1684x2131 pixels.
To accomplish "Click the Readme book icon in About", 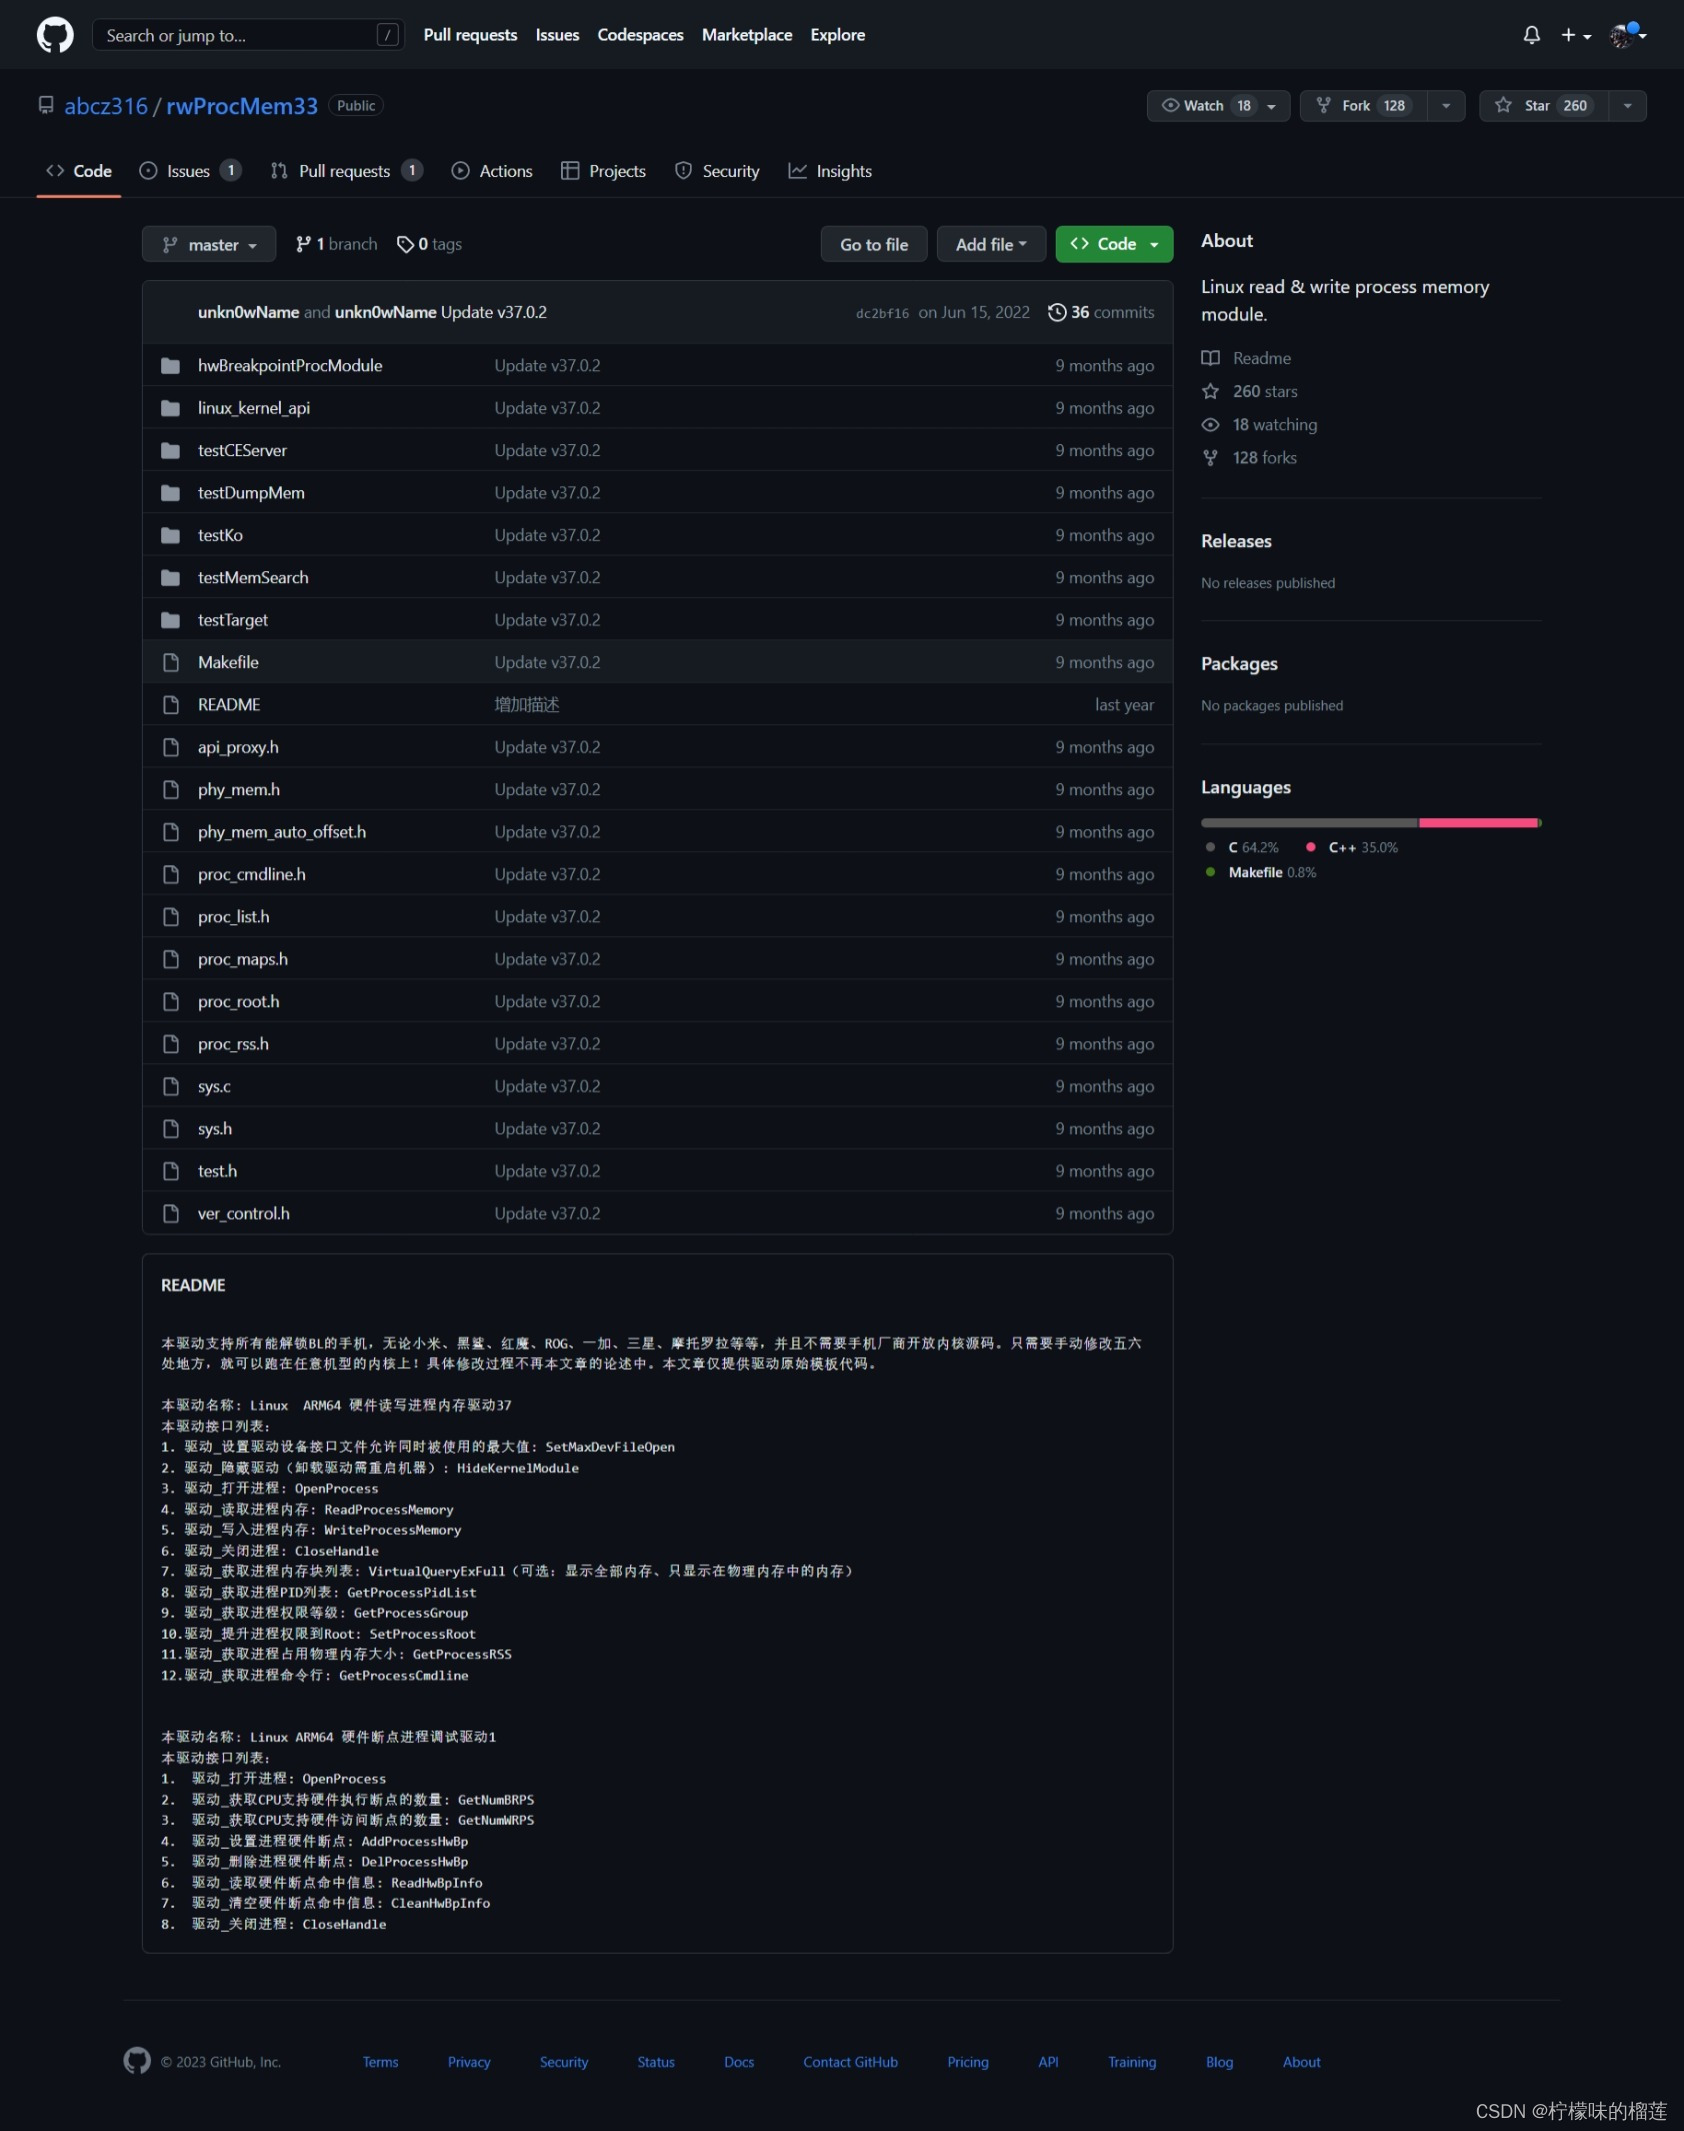I will click(1210, 358).
